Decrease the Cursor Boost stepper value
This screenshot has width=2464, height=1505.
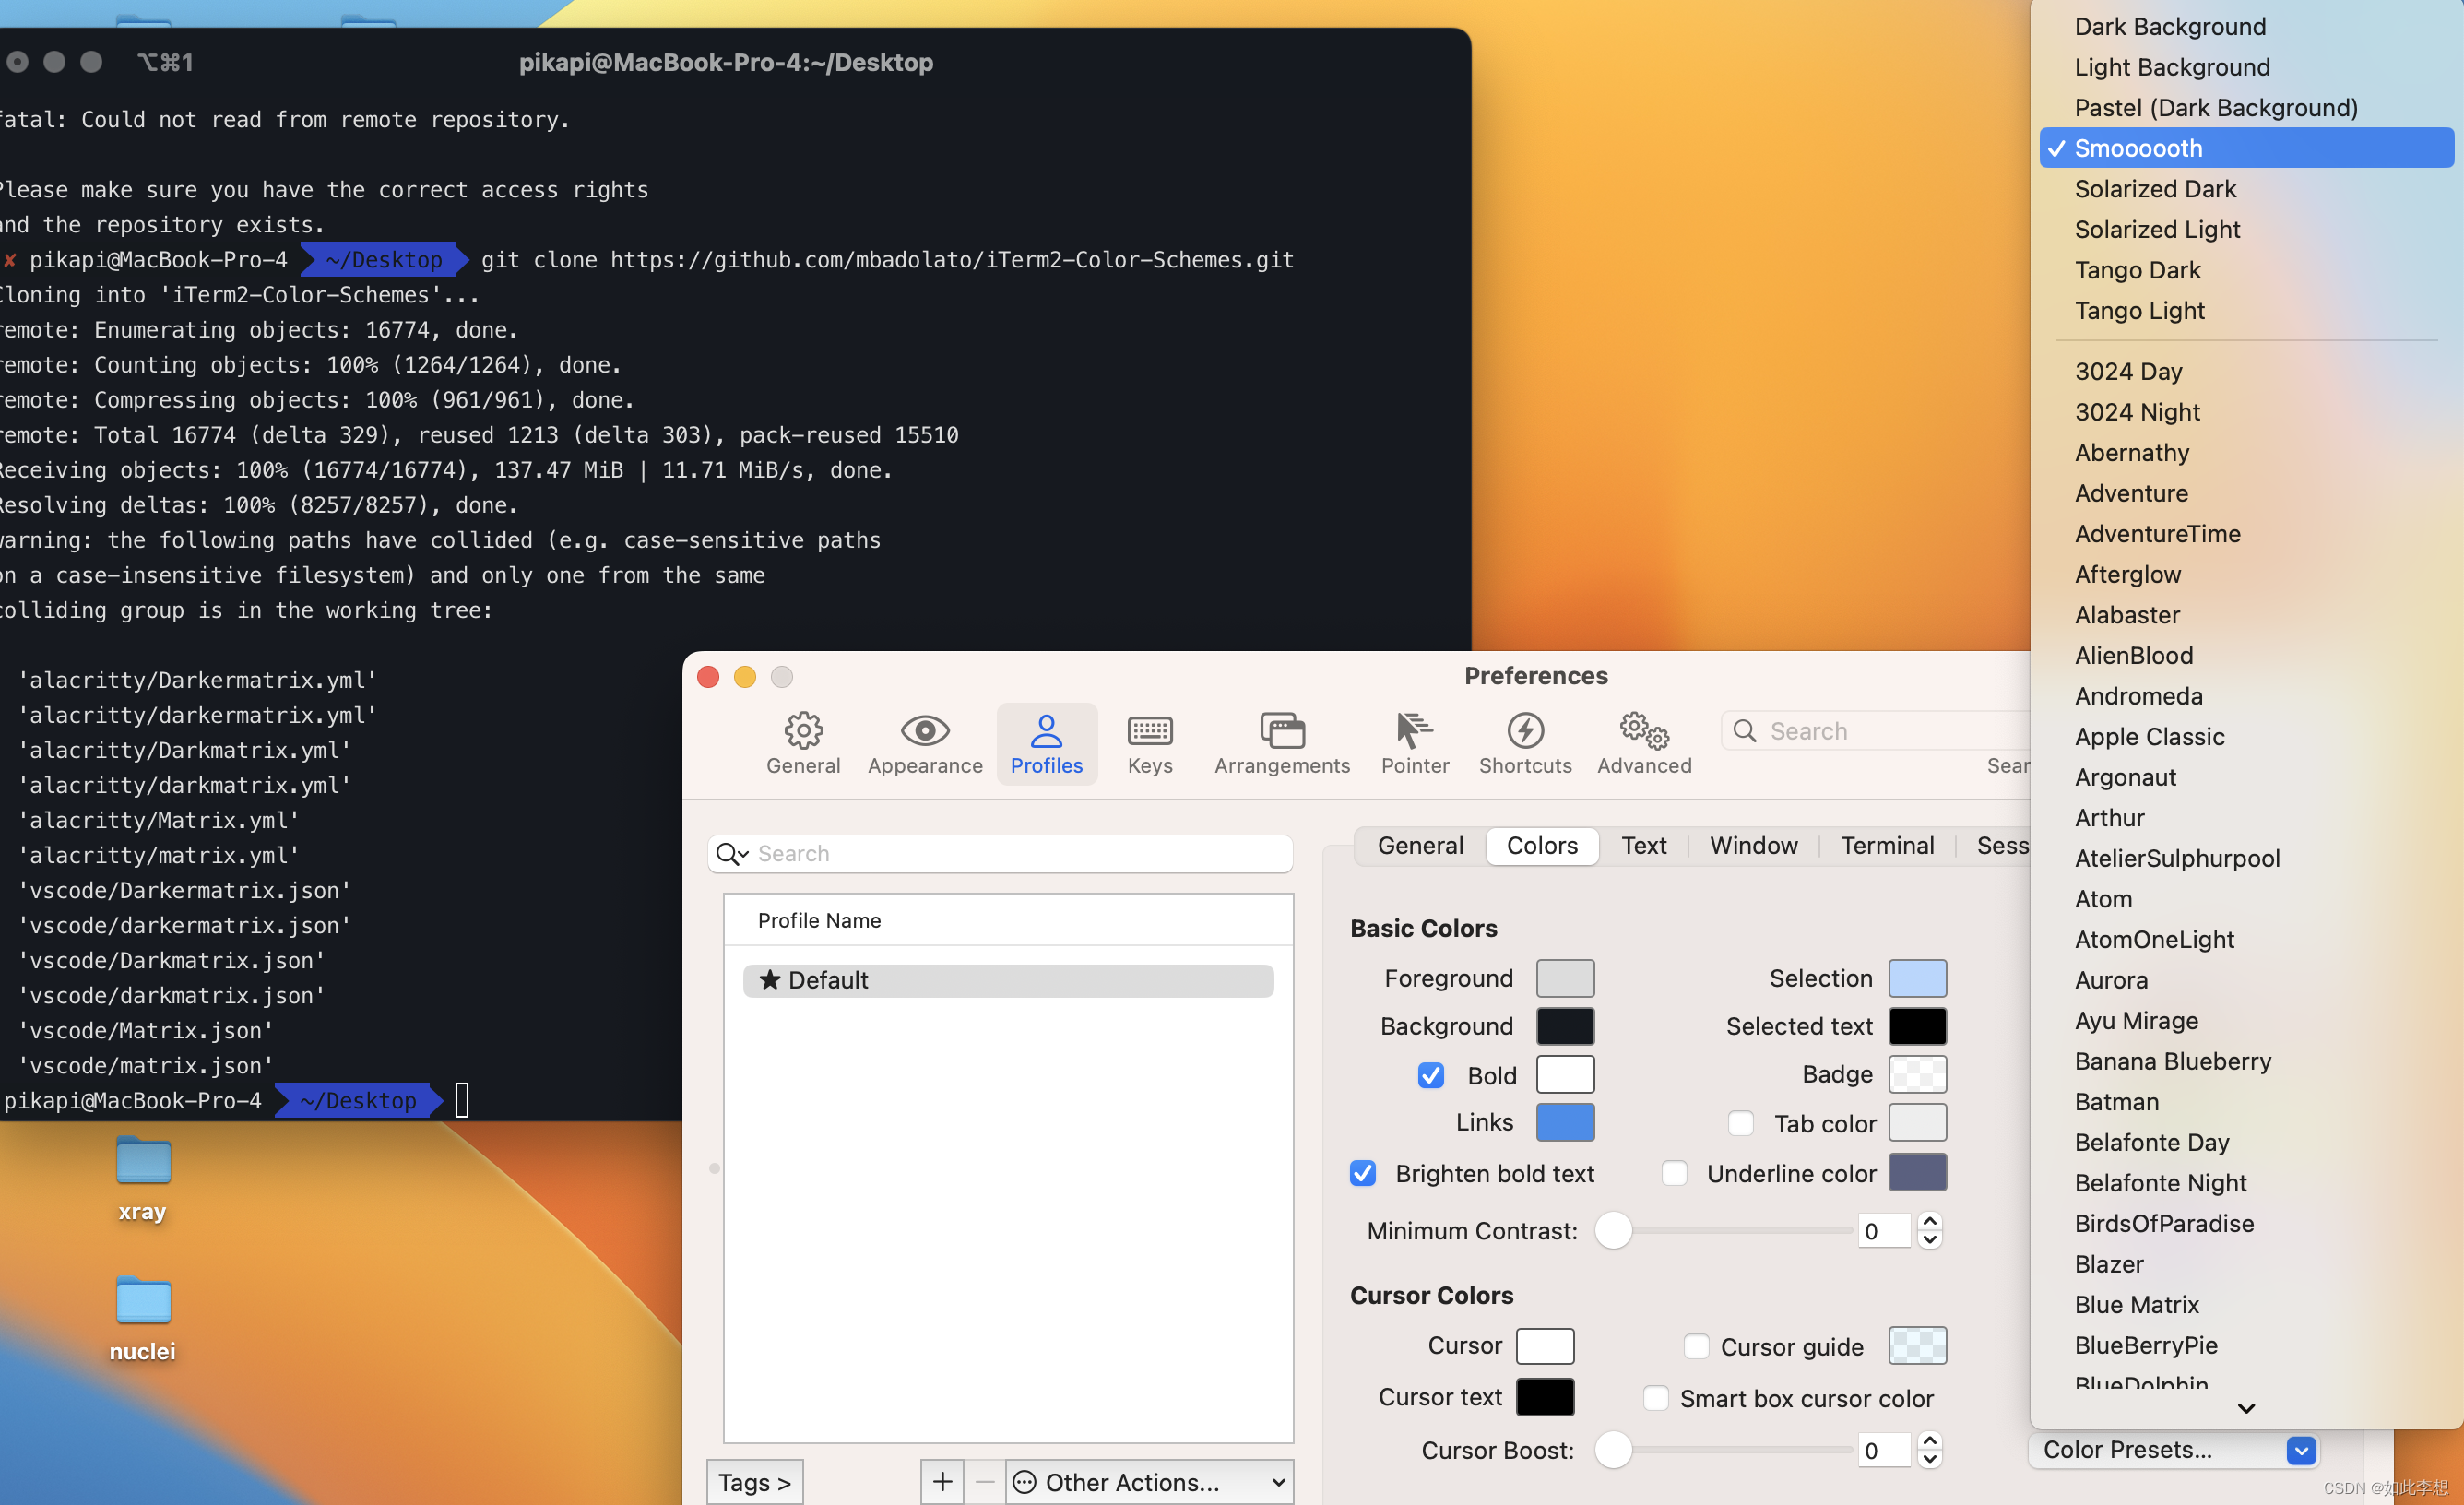[x=1929, y=1459]
